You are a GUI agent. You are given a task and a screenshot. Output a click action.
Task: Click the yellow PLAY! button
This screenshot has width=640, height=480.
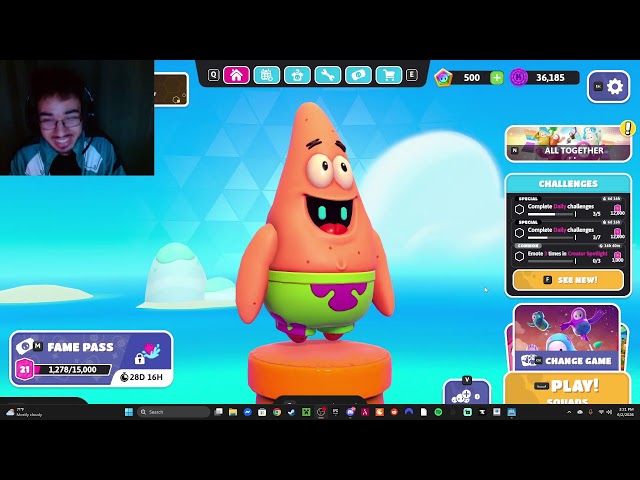coord(567,389)
